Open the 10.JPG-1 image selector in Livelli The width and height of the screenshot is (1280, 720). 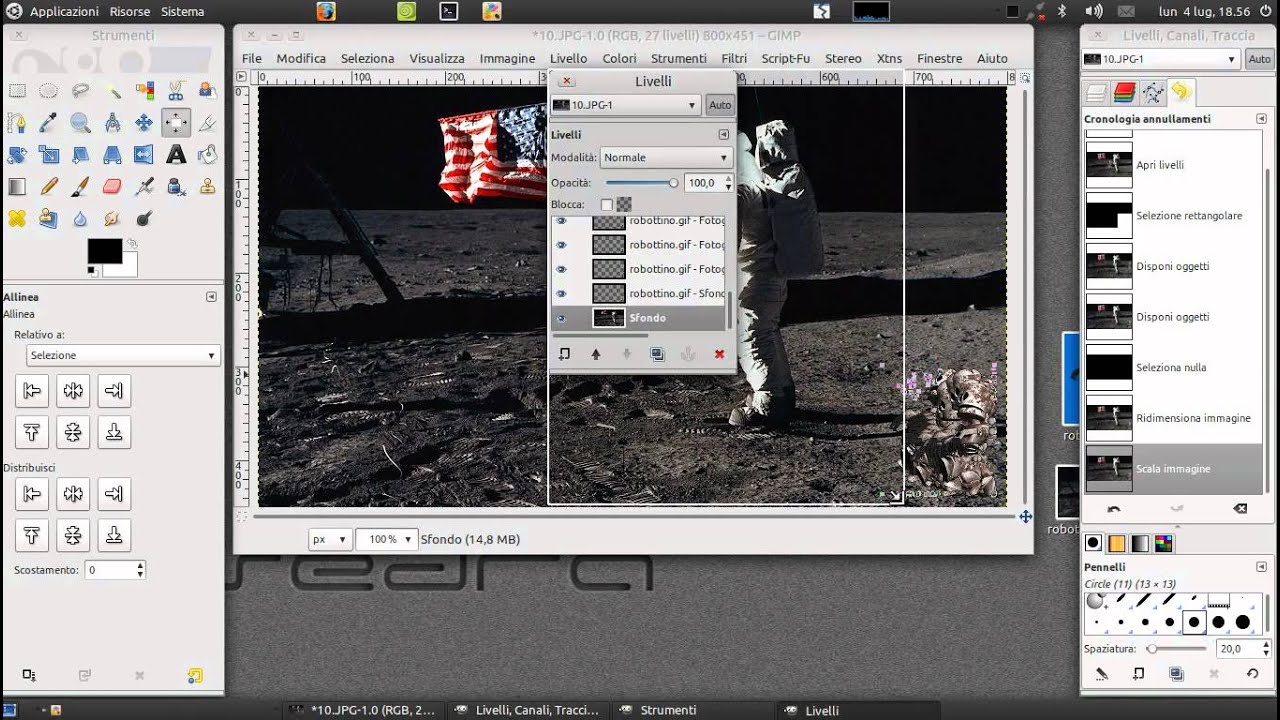click(625, 105)
